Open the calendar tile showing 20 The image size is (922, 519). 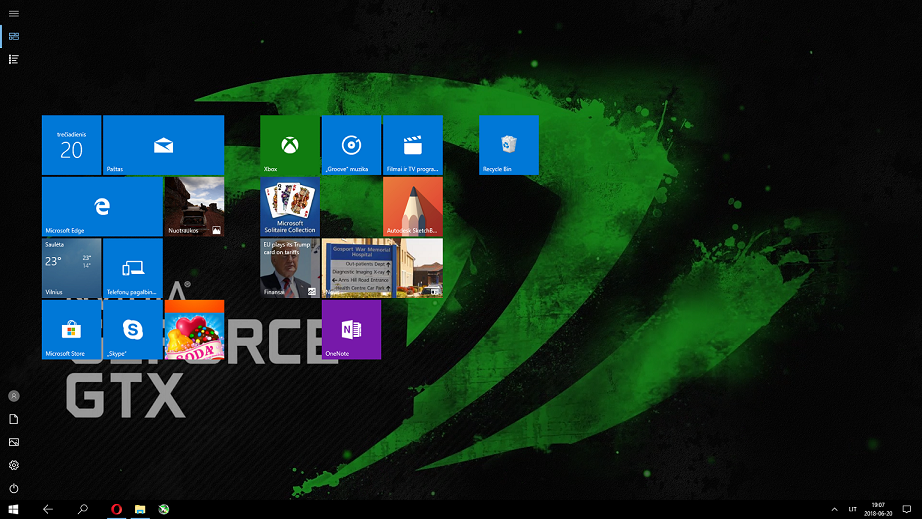point(71,145)
